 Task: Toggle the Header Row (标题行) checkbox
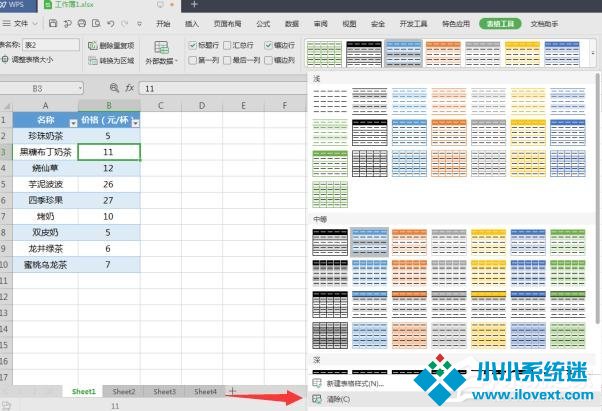pos(192,45)
